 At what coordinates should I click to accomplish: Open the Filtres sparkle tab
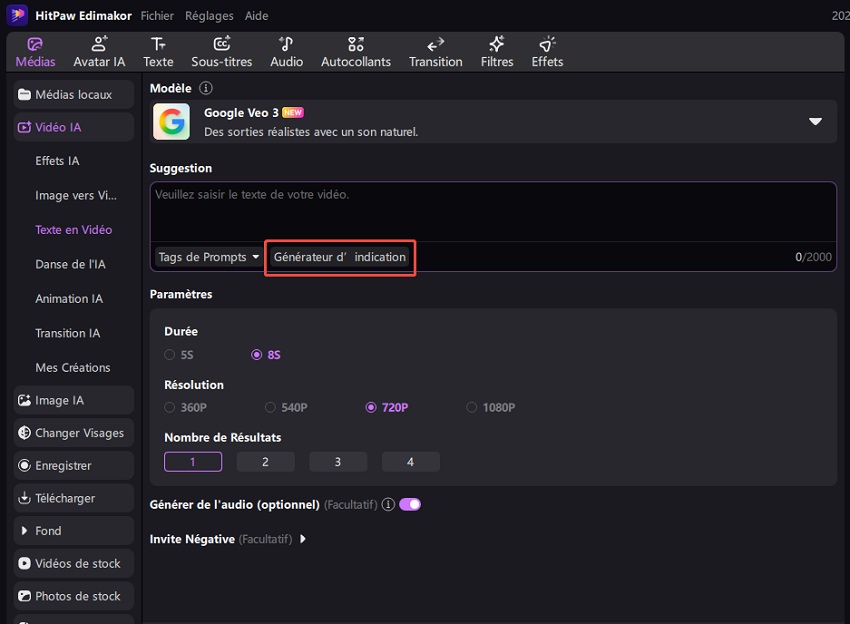pyautogui.click(x=497, y=52)
